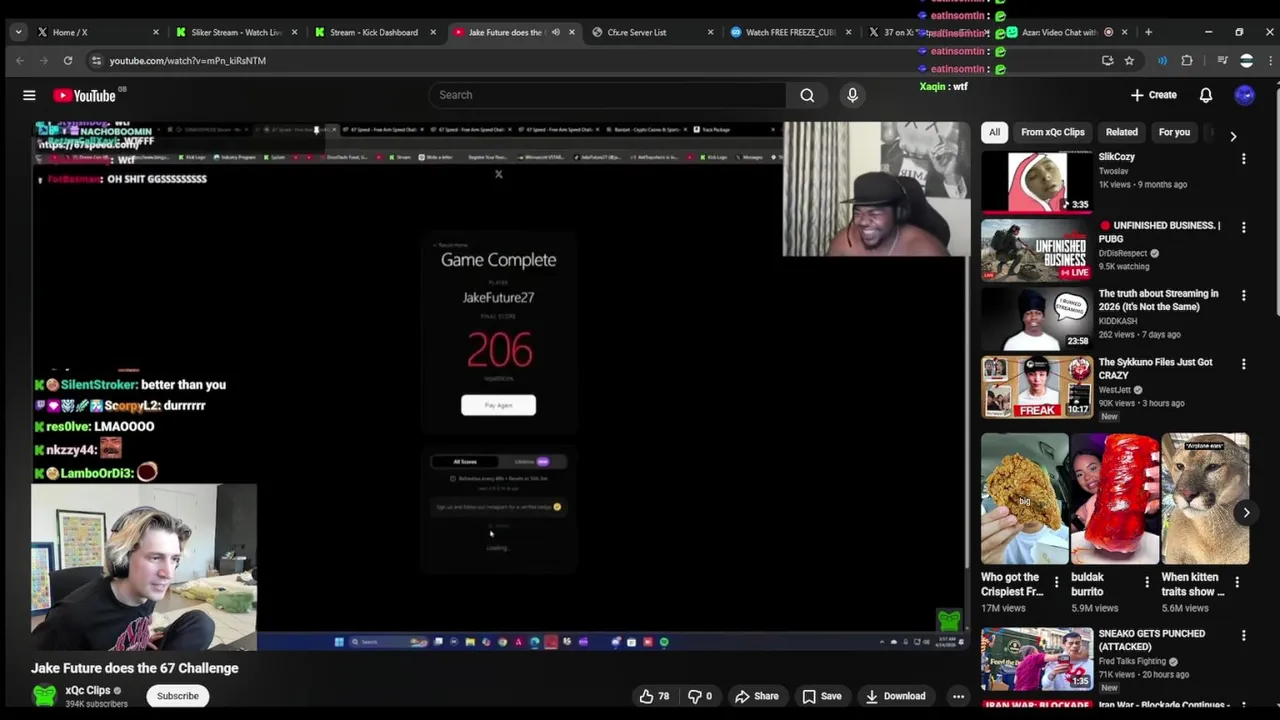Open the buldak burrito short thumbnail
This screenshot has height=720, width=1280.
[x=1115, y=499]
